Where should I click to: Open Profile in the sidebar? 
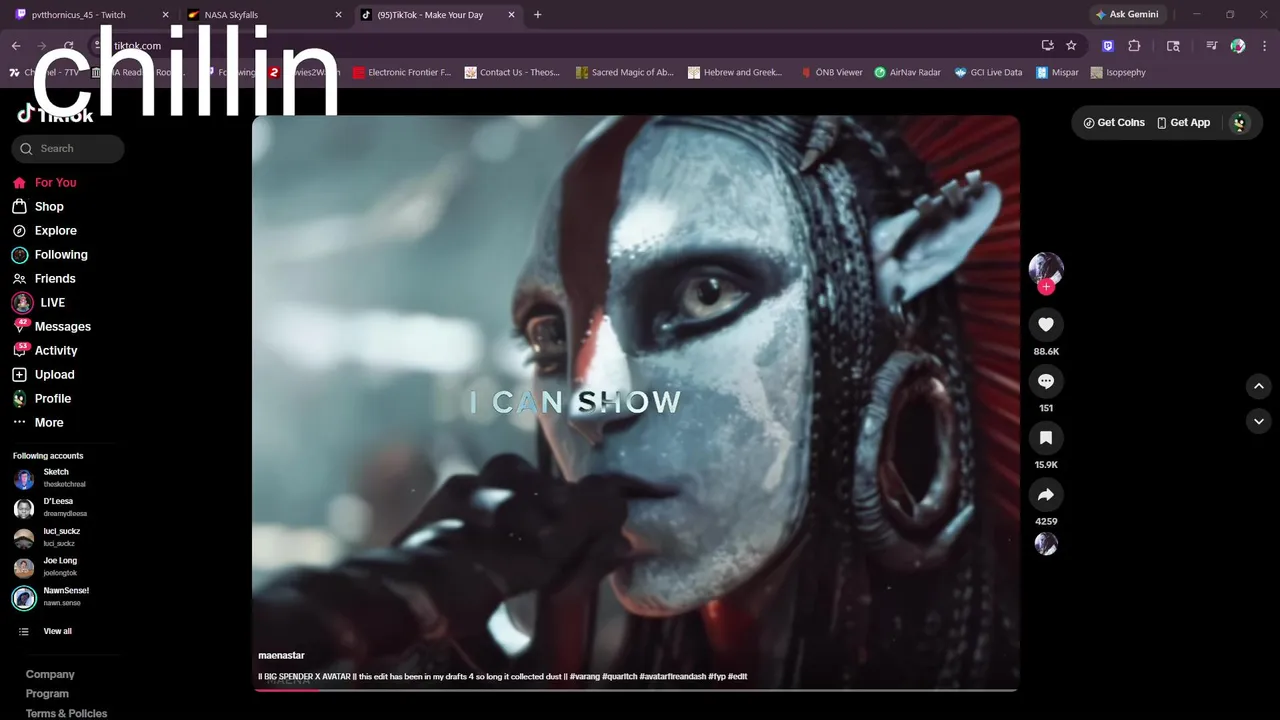(43, 398)
